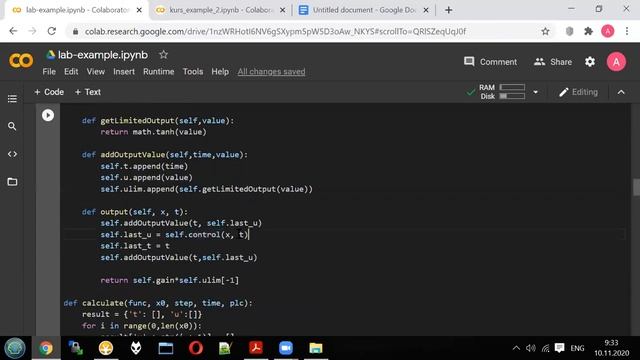Open Opera browser from the taskbar
This screenshot has height=360, width=640.
(x=196, y=348)
